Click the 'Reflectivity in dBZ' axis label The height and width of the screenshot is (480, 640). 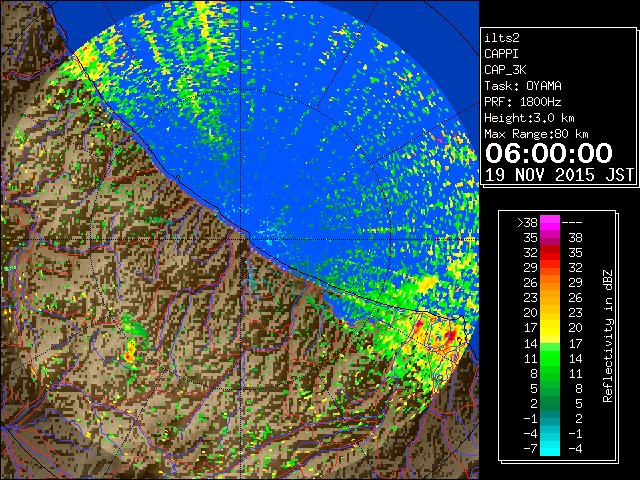point(608,336)
